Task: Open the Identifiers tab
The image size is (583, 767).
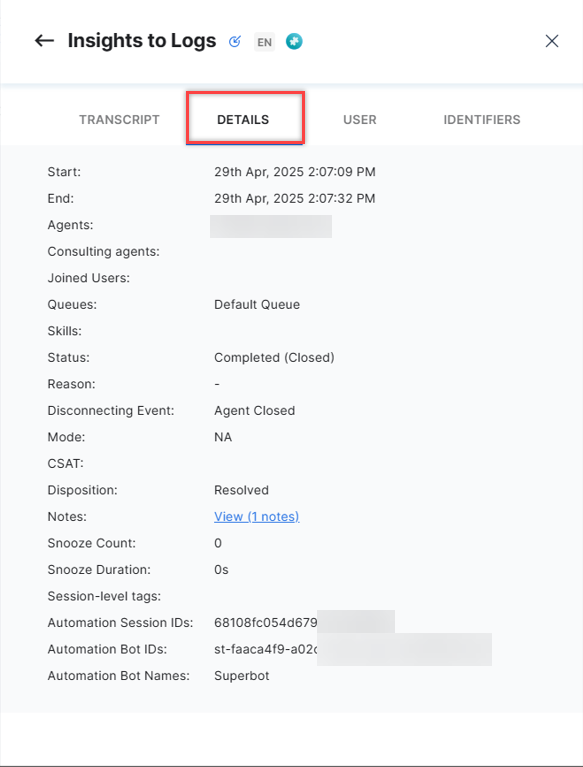Action: click(482, 120)
